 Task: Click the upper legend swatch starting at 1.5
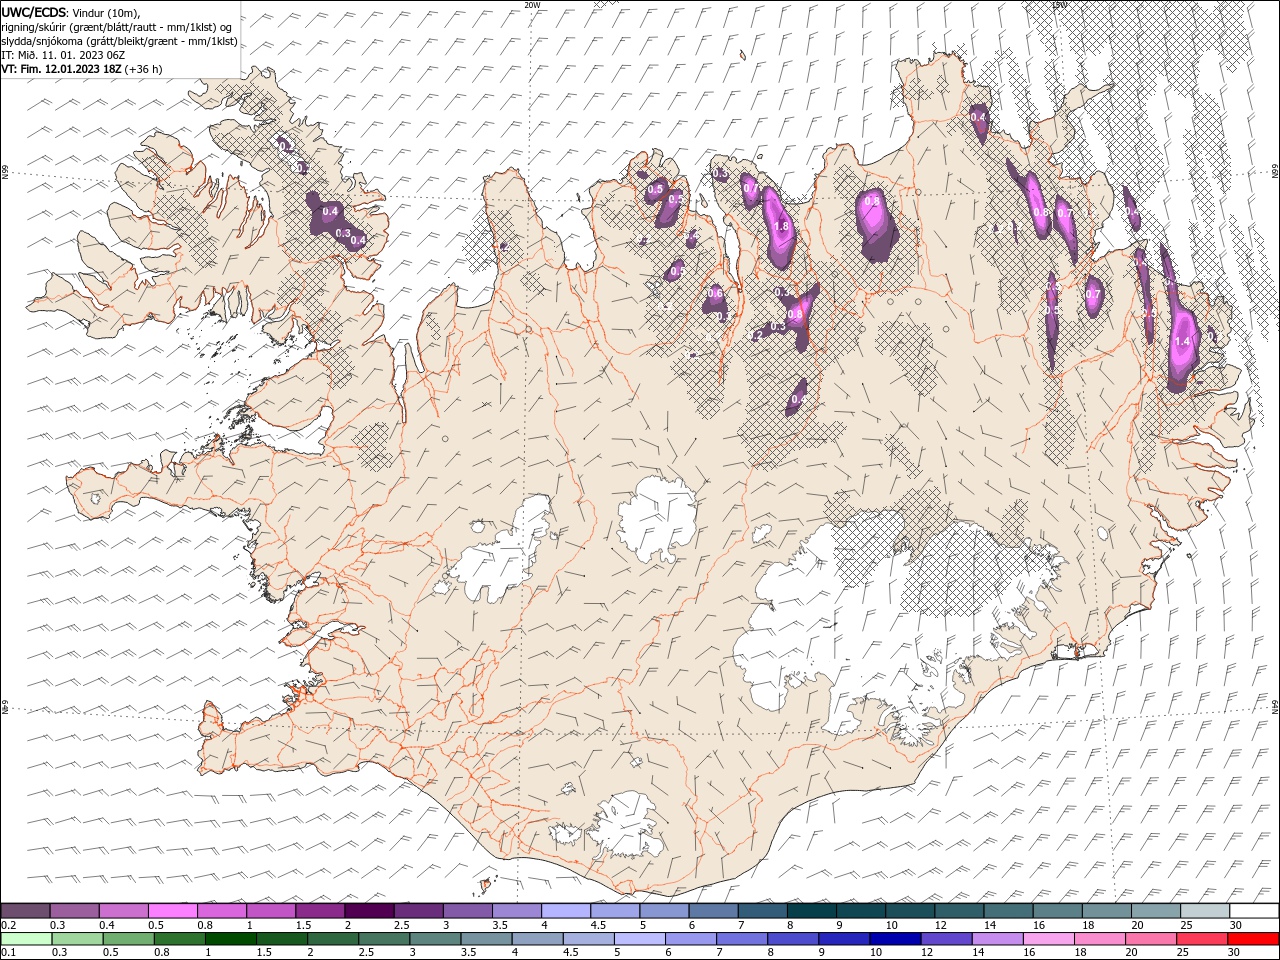pyautogui.click(x=321, y=911)
